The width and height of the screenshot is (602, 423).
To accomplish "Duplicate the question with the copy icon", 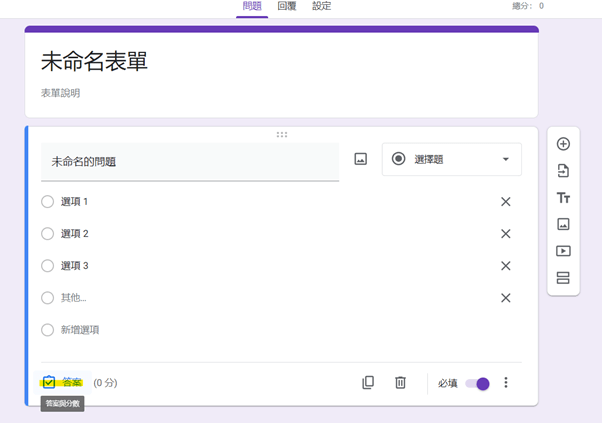I will [x=368, y=382].
